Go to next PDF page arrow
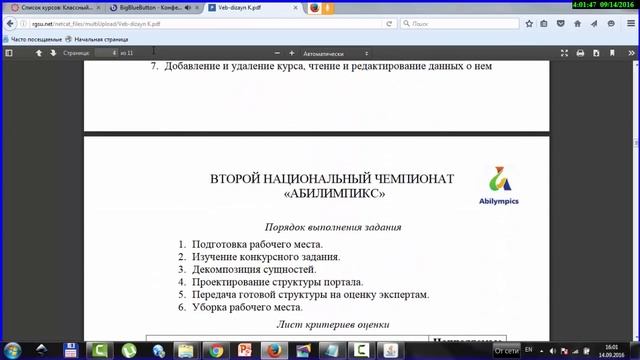Image resolution: width=640 pixels, height=360 pixels. pyautogui.click(x=53, y=53)
